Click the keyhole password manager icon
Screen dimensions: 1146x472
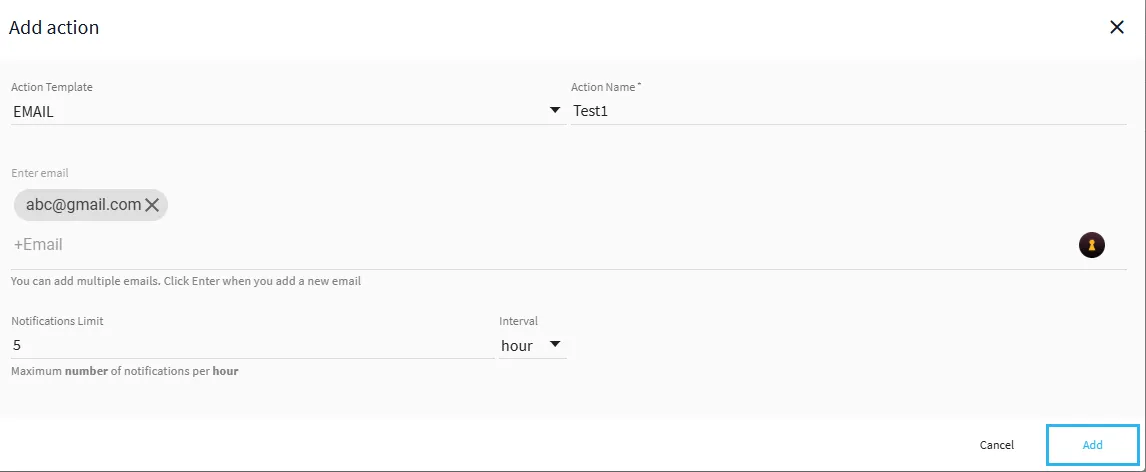(x=1091, y=245)
